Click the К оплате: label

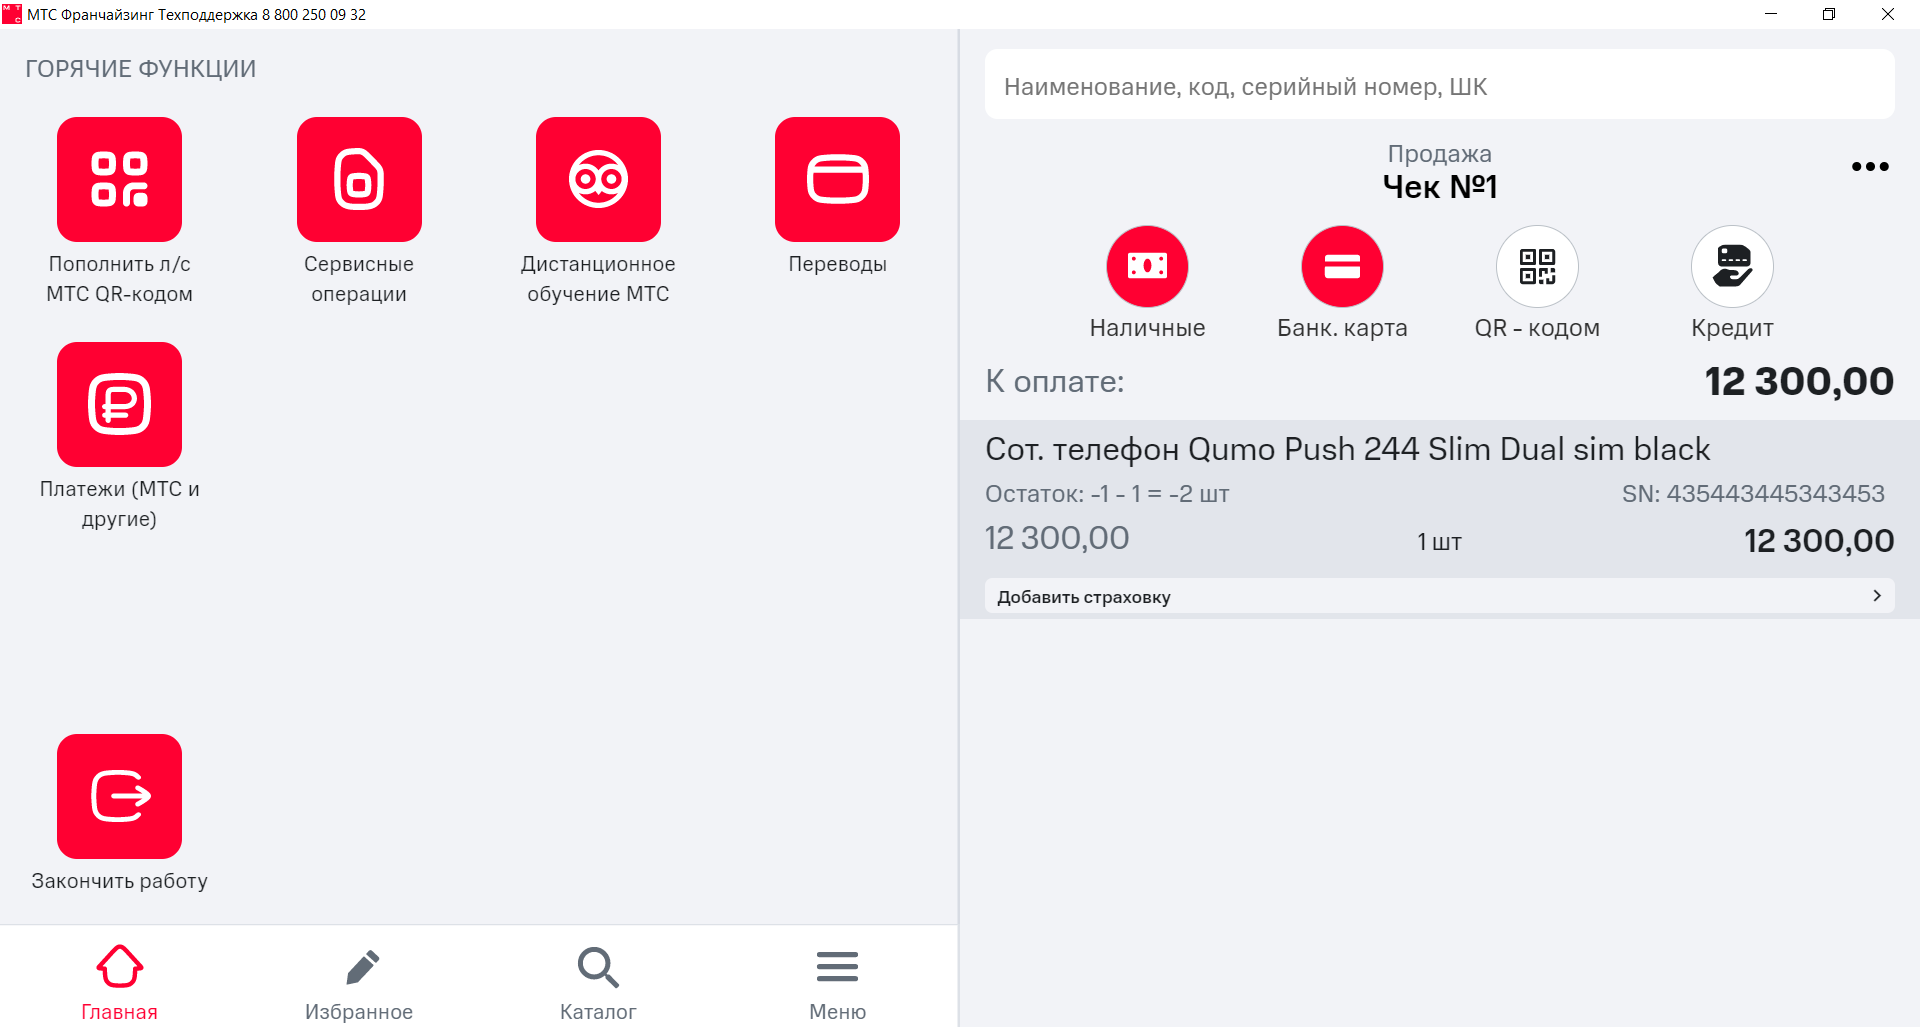pos(1054,381)
